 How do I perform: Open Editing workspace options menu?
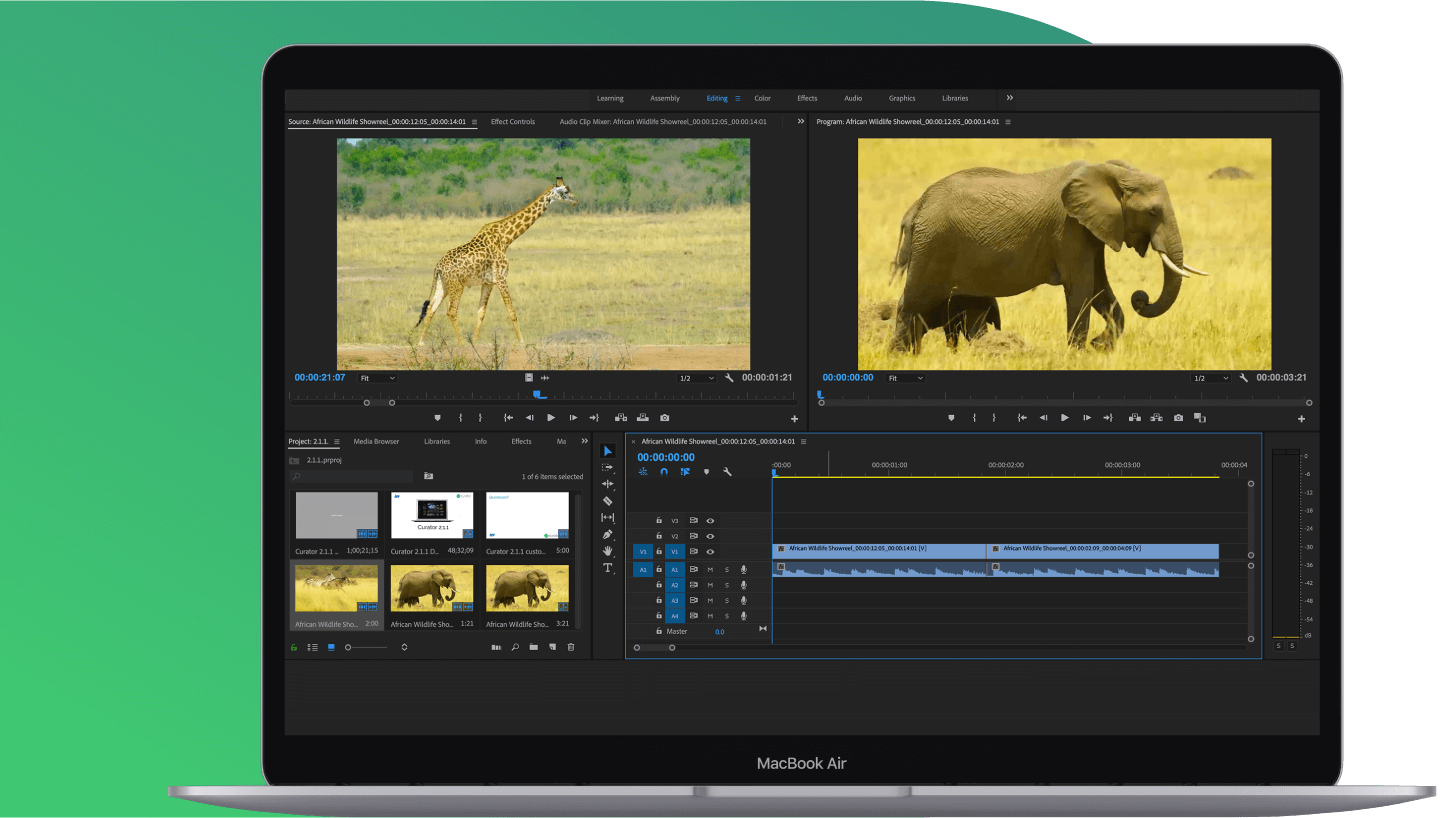738,98
